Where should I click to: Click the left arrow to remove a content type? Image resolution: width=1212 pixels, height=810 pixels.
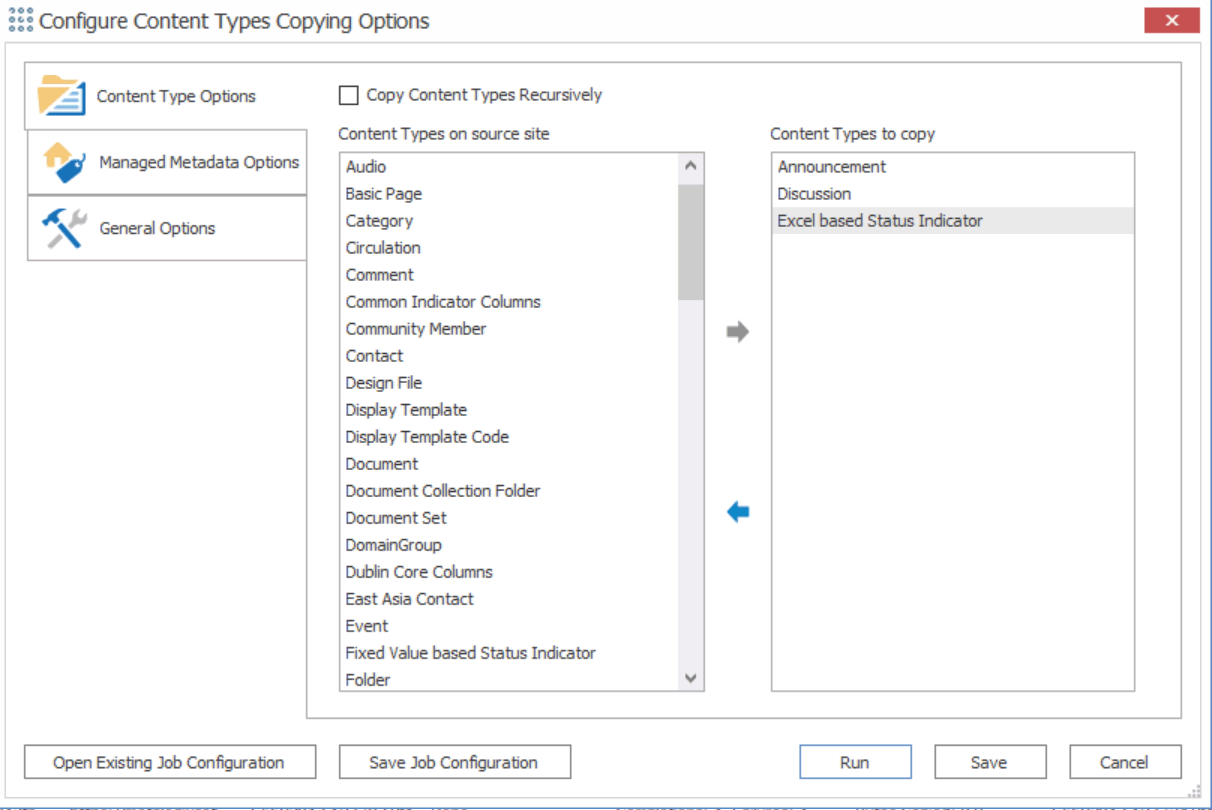[x=738, y=510]
